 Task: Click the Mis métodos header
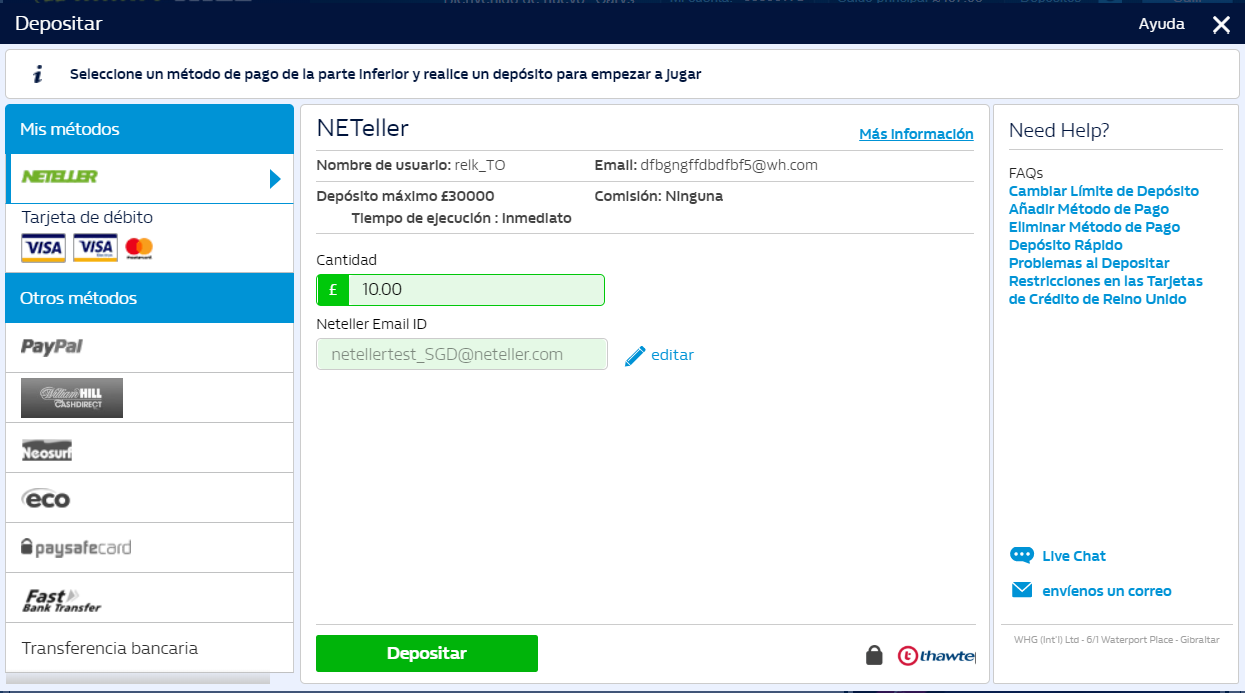(149, 129)
